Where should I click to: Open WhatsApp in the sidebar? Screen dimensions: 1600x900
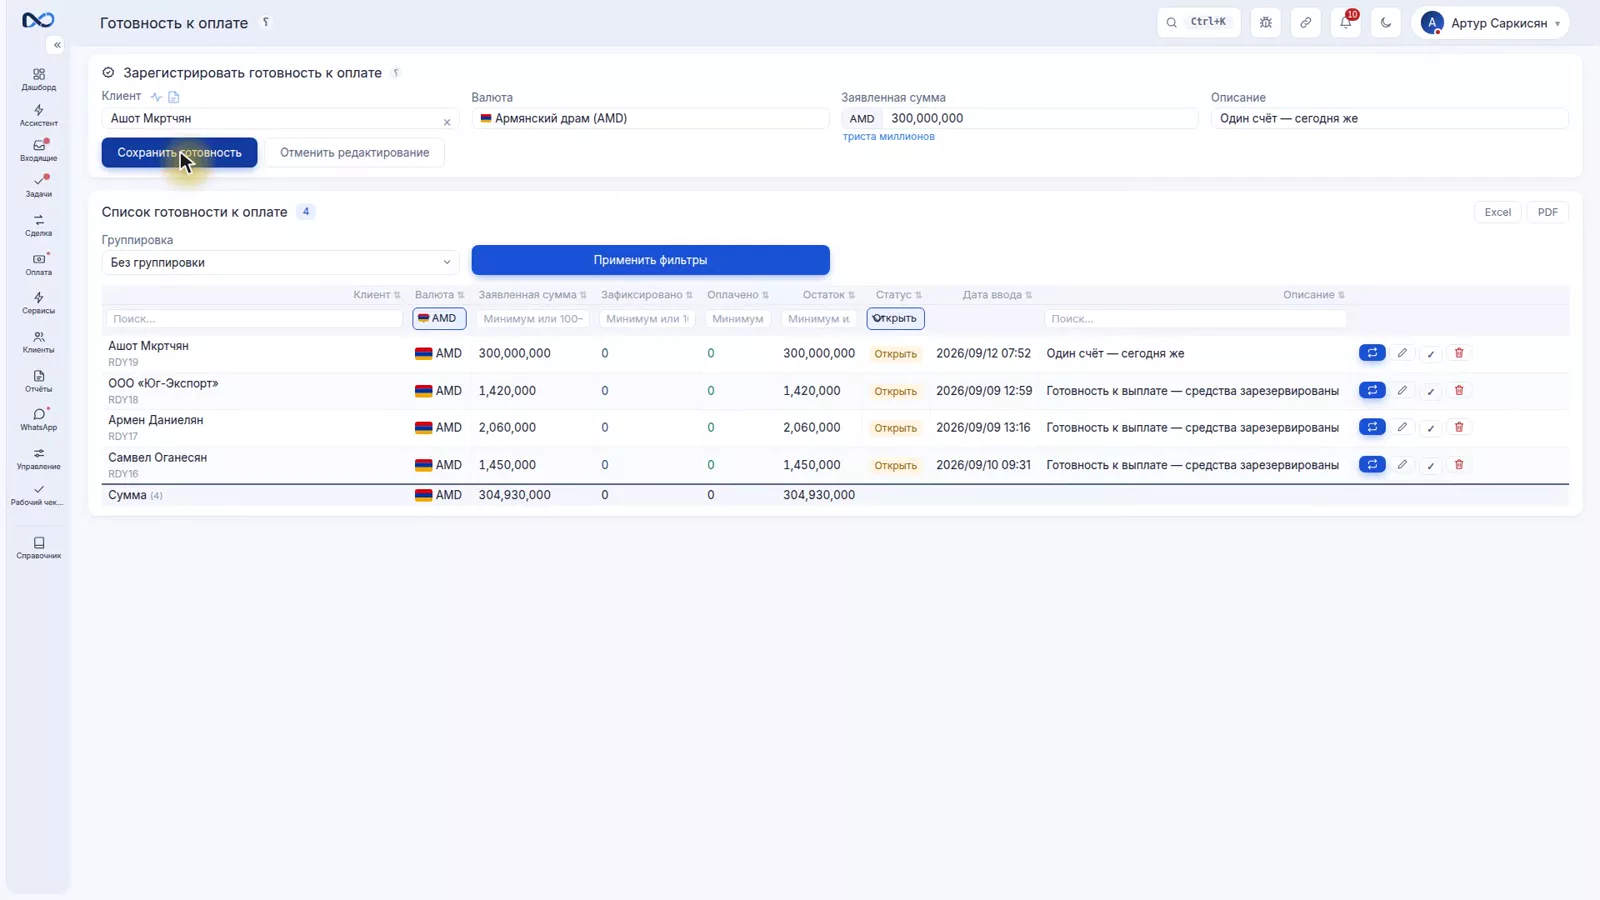(38, 419)
